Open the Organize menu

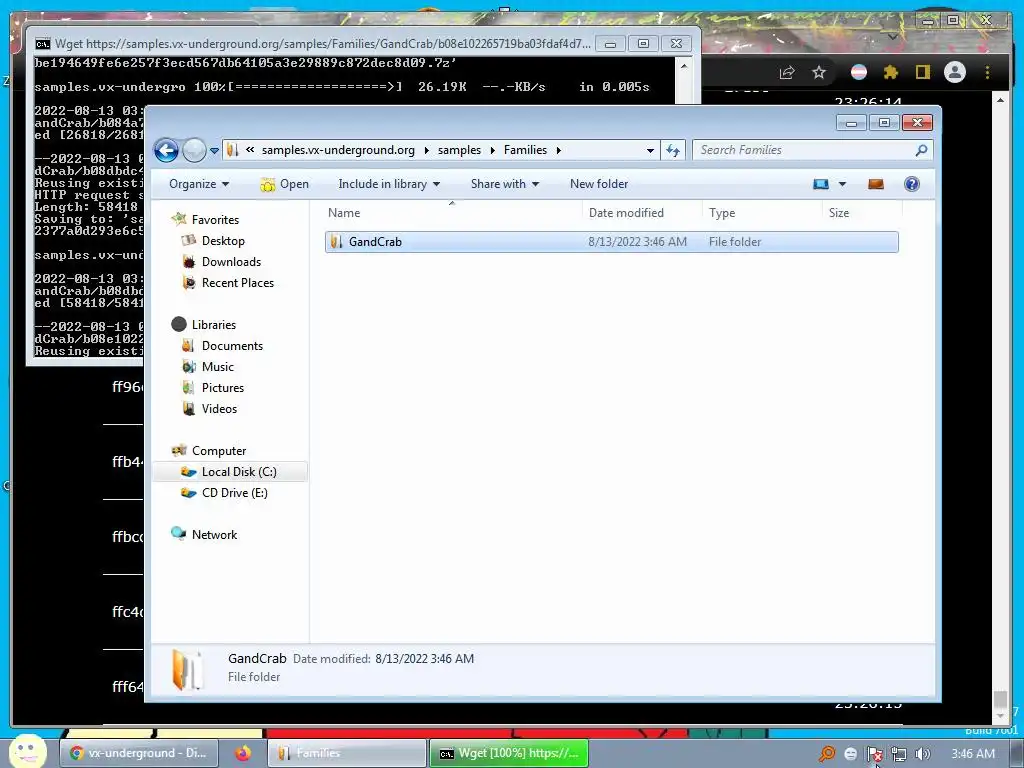coord(199,184)
